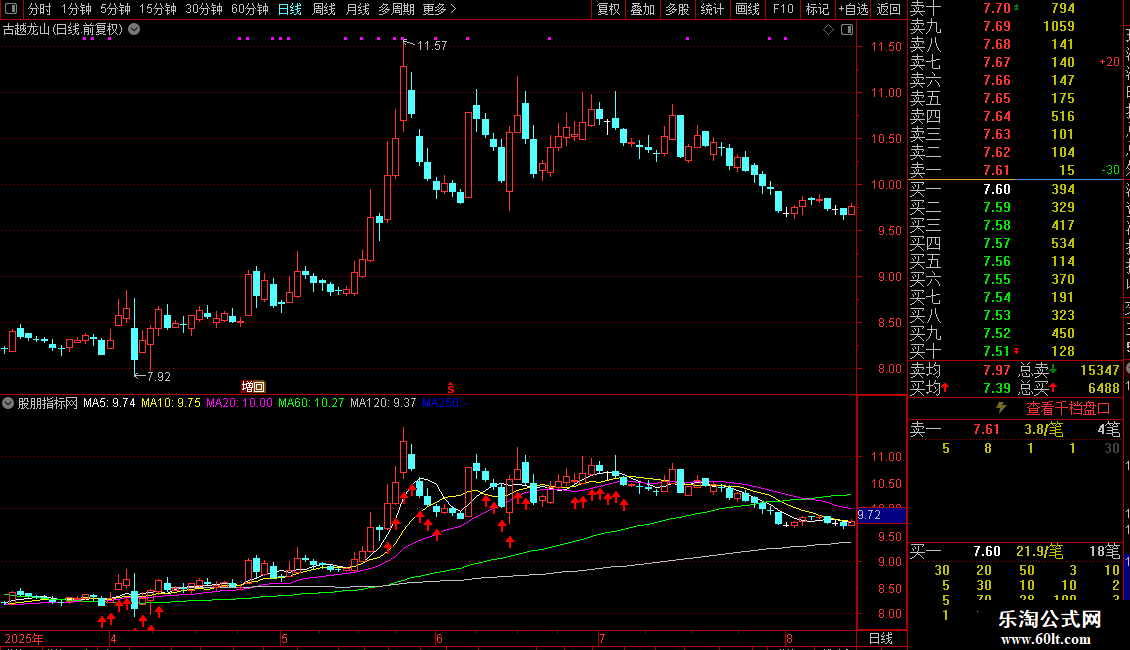Expand the 更多 periods menu
Viewport: 1130px width, 650px height.
pos(440,9)
